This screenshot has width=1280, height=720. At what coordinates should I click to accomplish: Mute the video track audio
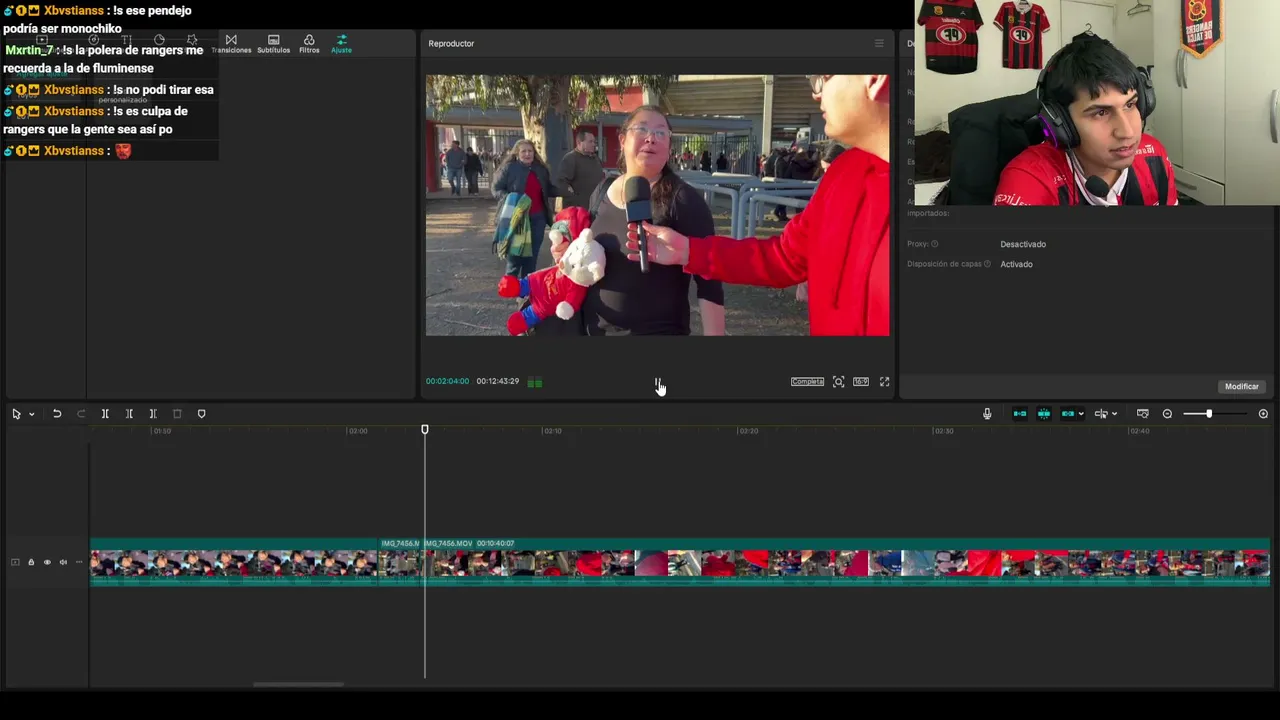click(x=63, y=562)
